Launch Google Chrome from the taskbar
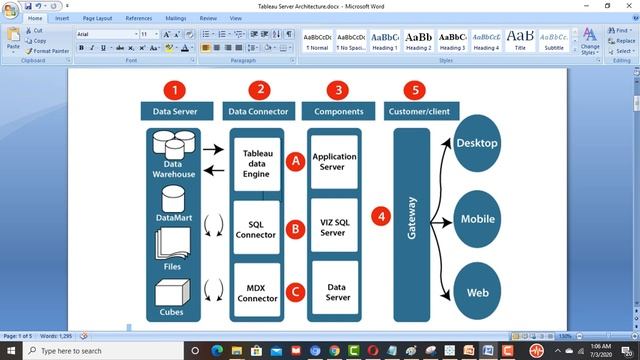Viewport: 640px width, 360px height. tap(334, 351)
